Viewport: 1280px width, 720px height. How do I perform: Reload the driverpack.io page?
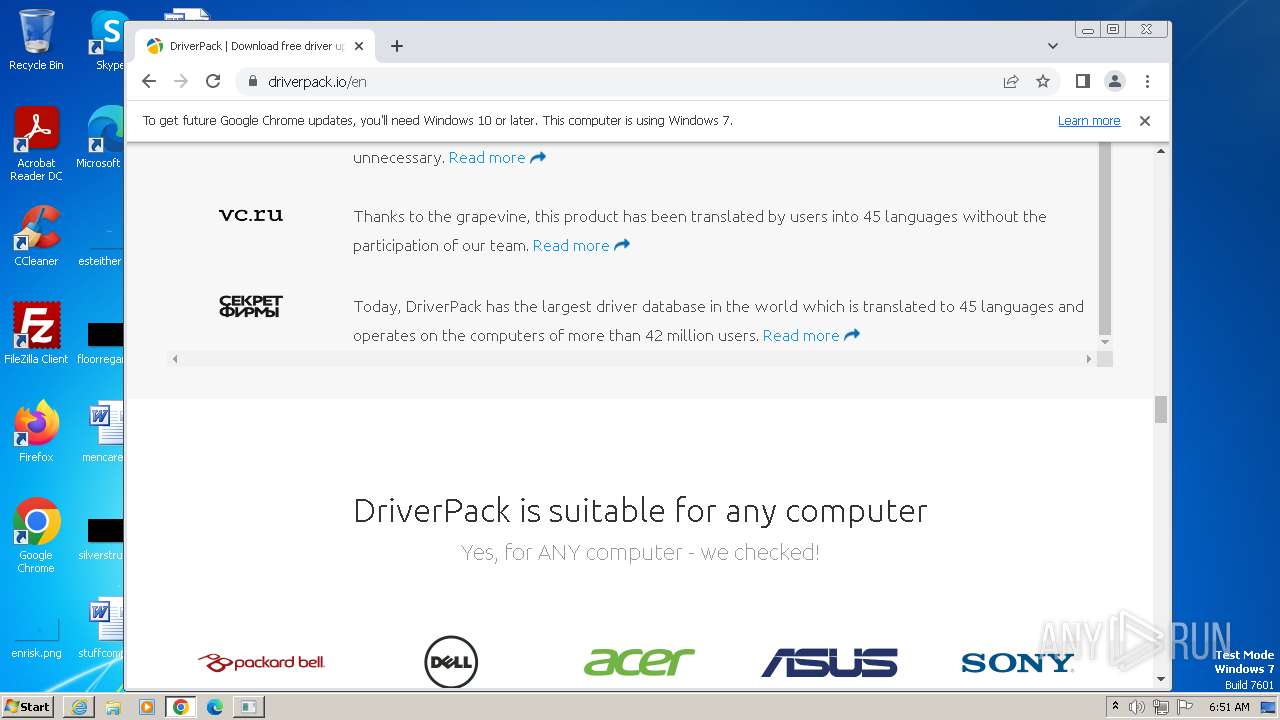(213, 81)
